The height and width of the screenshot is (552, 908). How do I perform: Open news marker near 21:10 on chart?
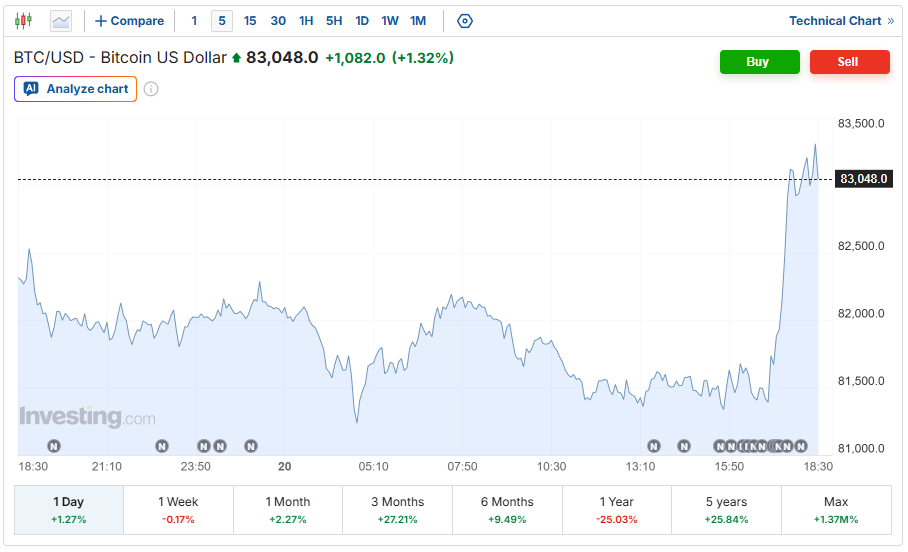coord(162,446)
